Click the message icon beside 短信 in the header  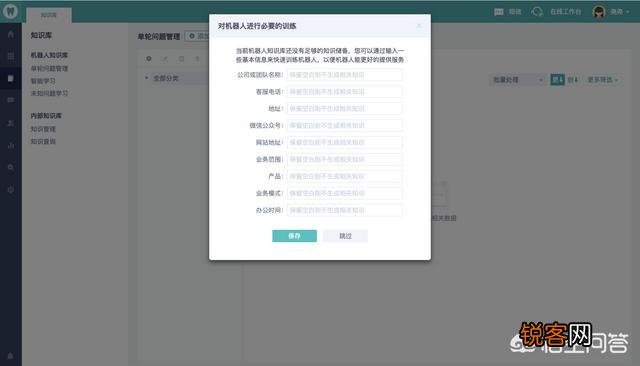498,12
